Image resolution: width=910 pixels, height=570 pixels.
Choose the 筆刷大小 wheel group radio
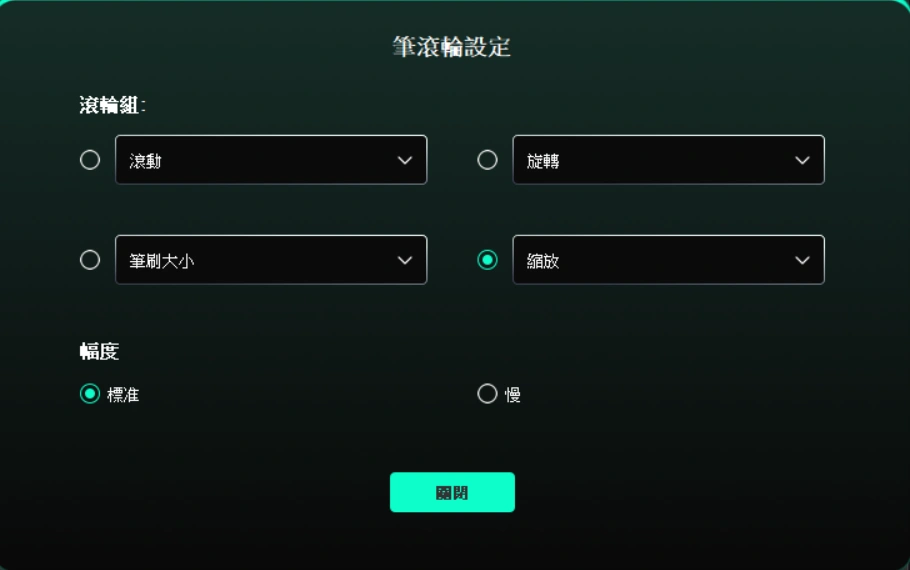[90, 259]
